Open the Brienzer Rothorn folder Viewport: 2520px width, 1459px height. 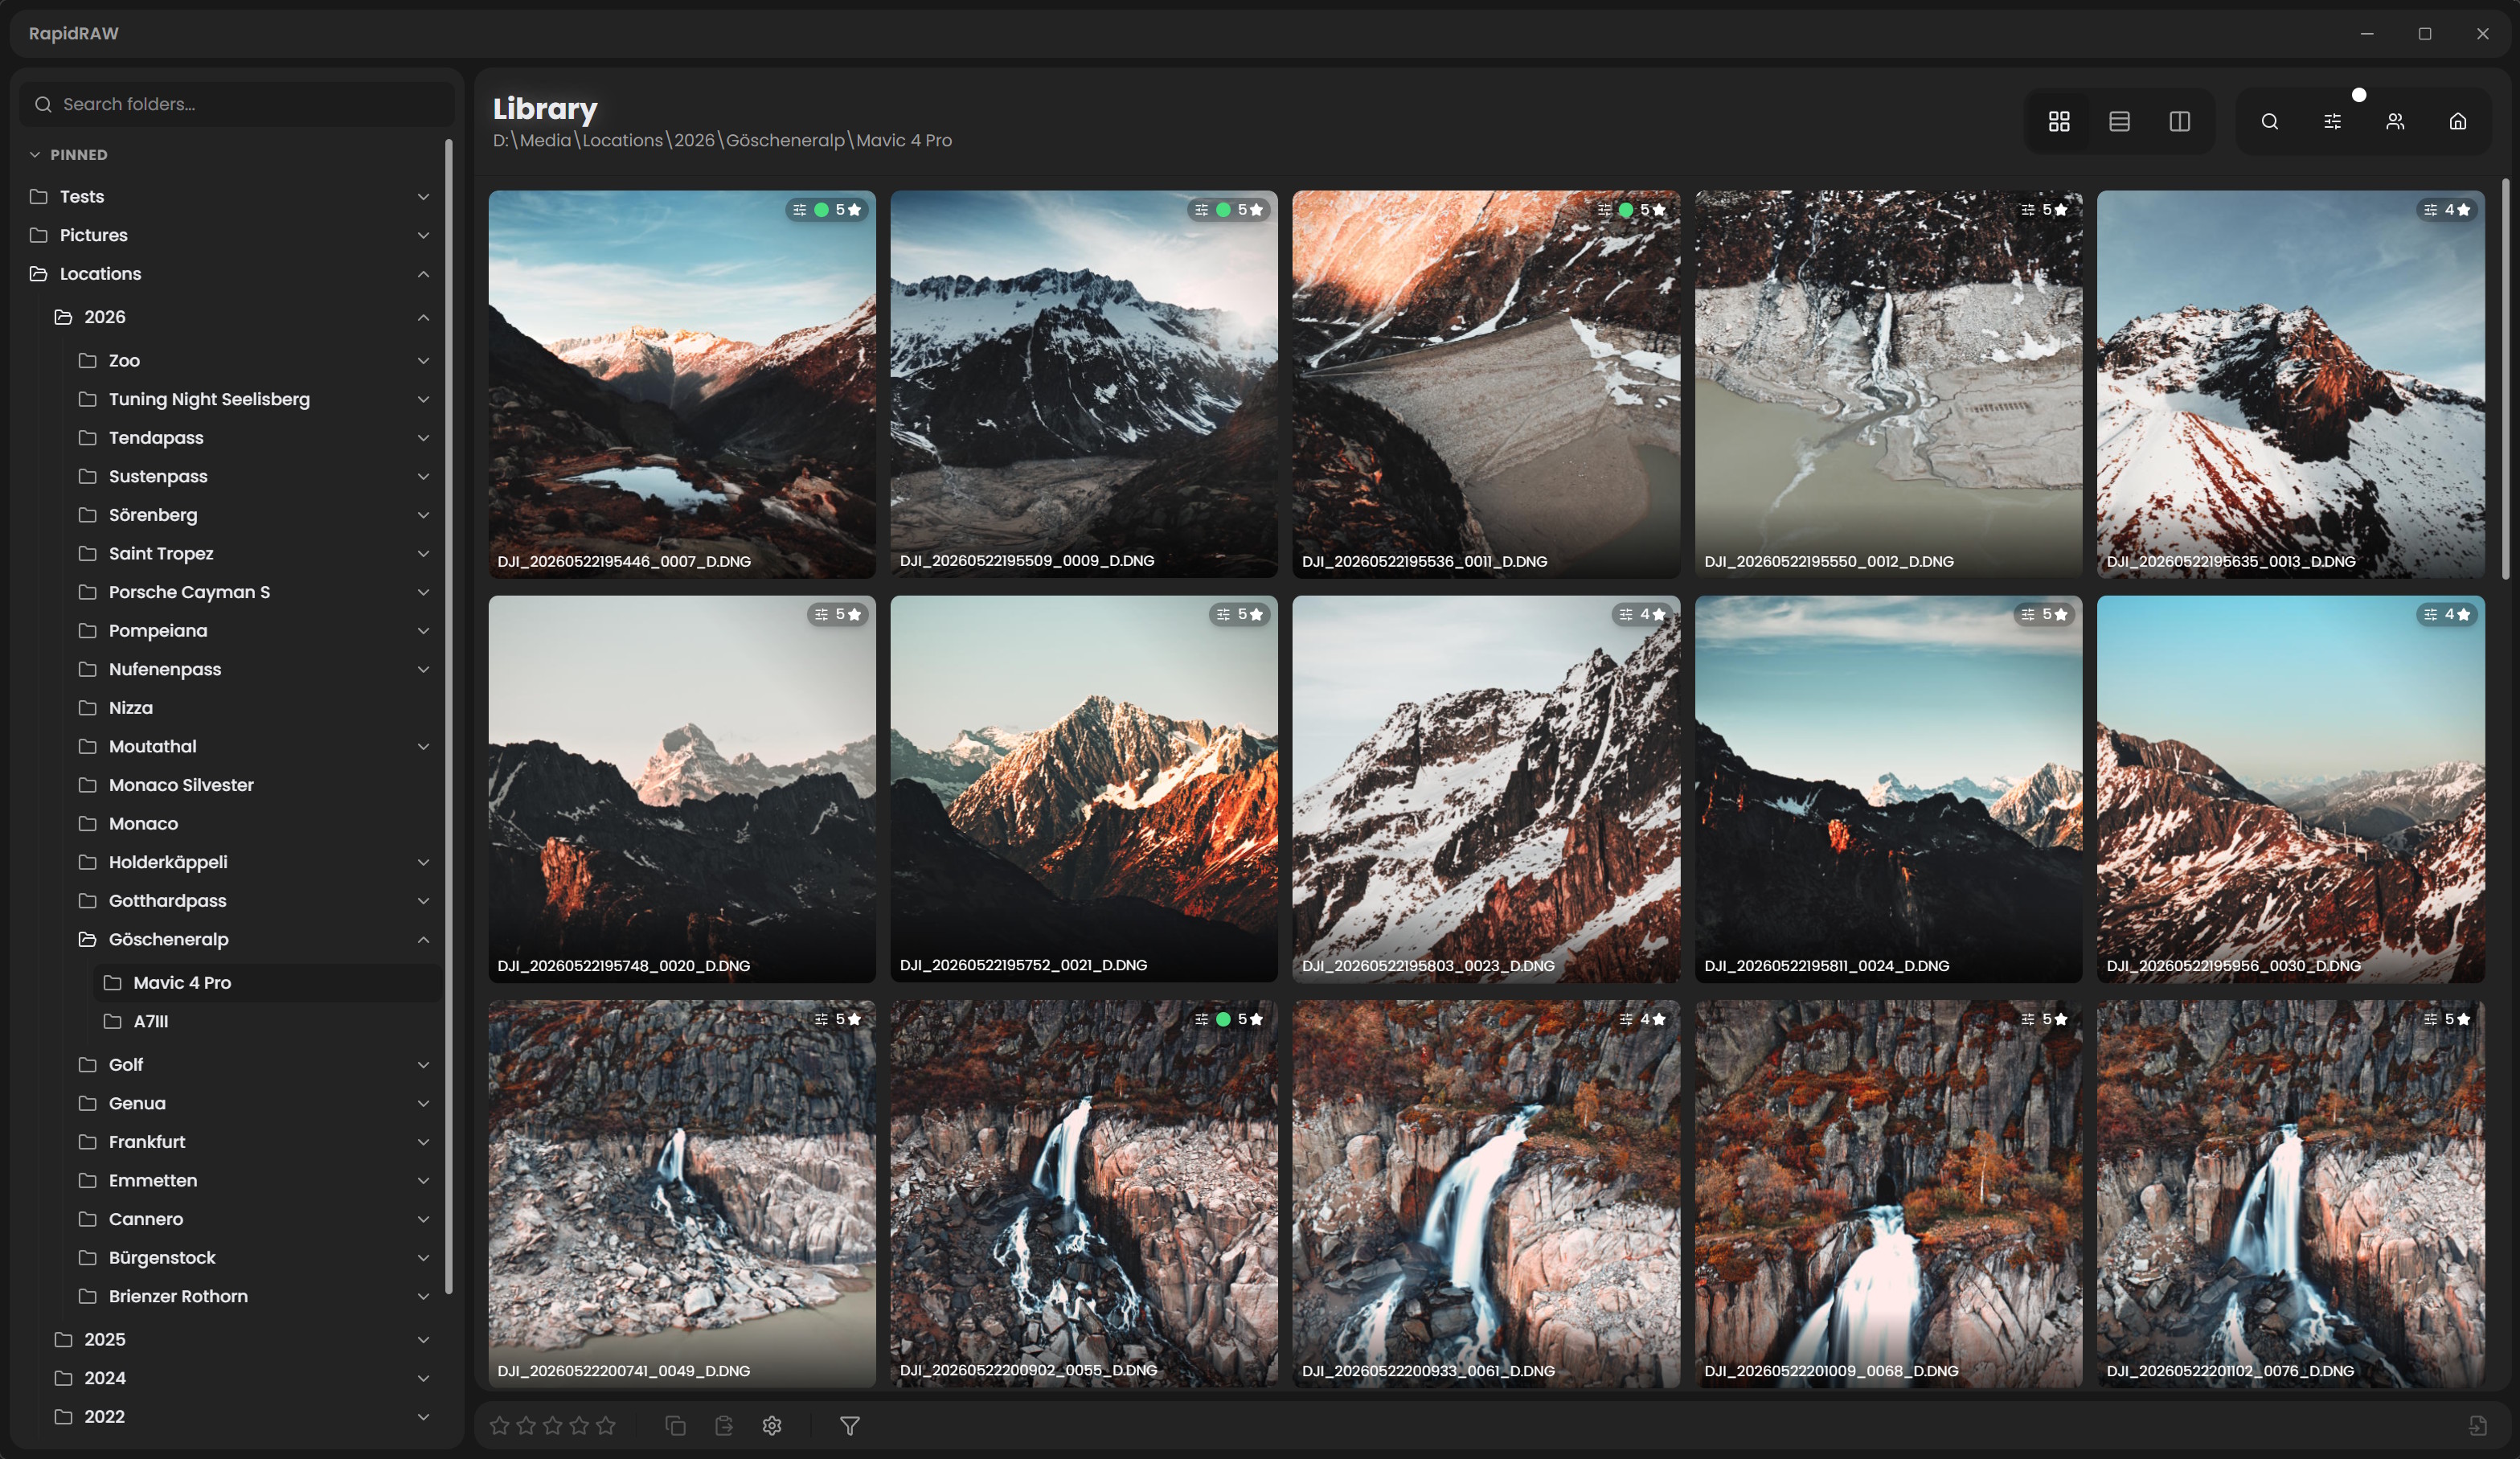tap(178, 1296)
